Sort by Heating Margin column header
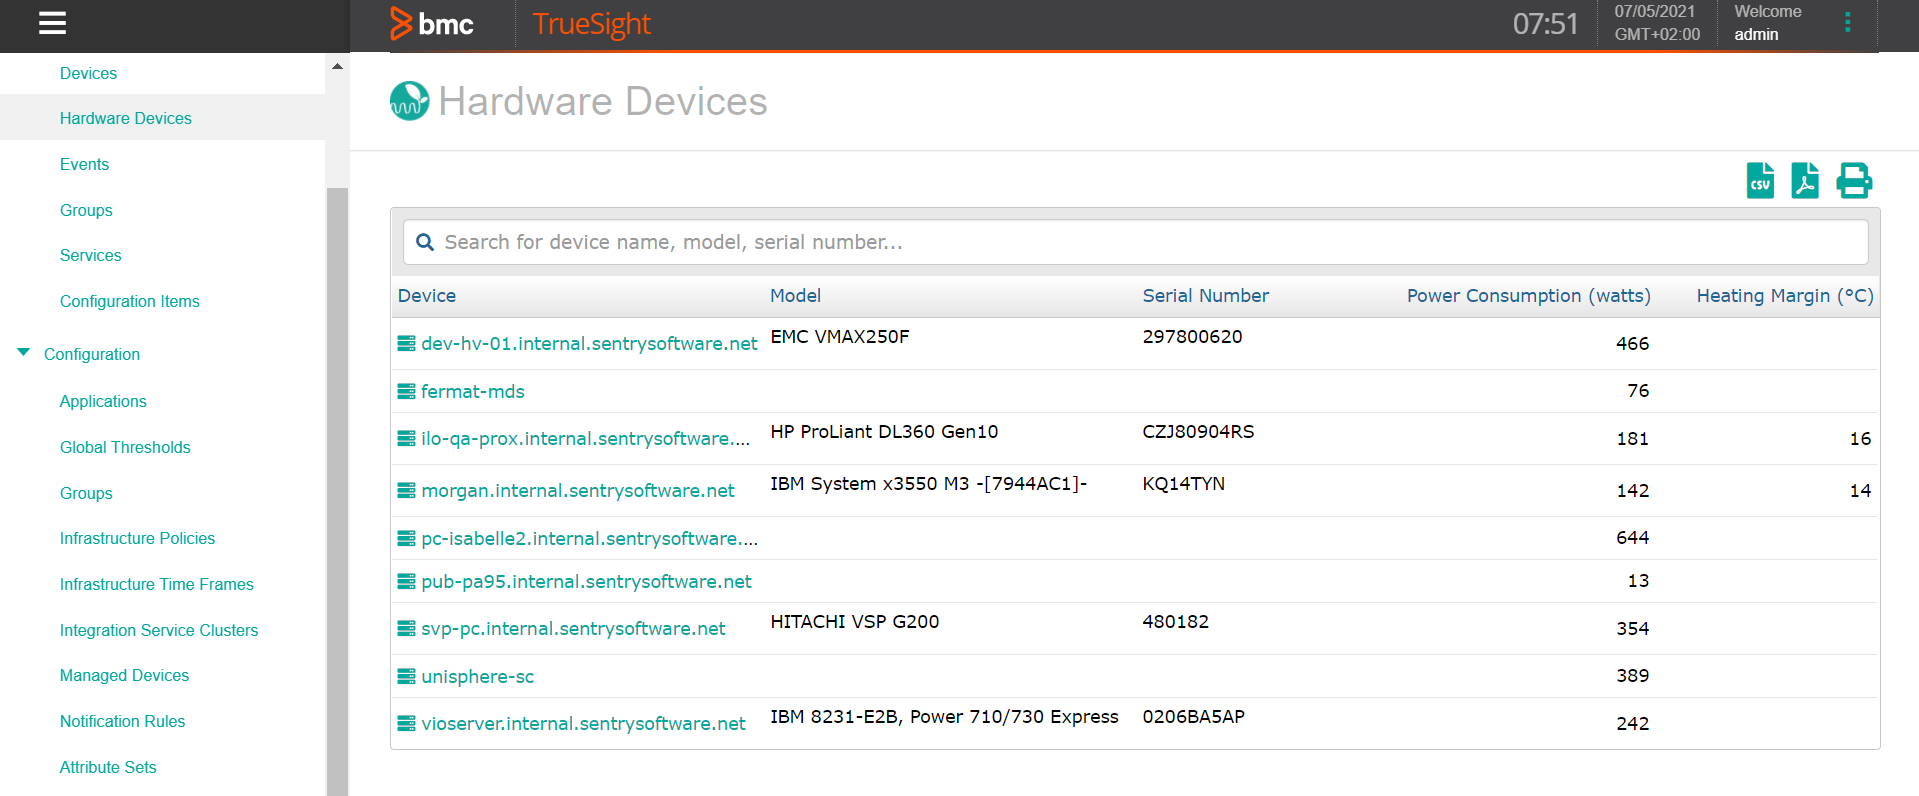 pos(1785,296)
